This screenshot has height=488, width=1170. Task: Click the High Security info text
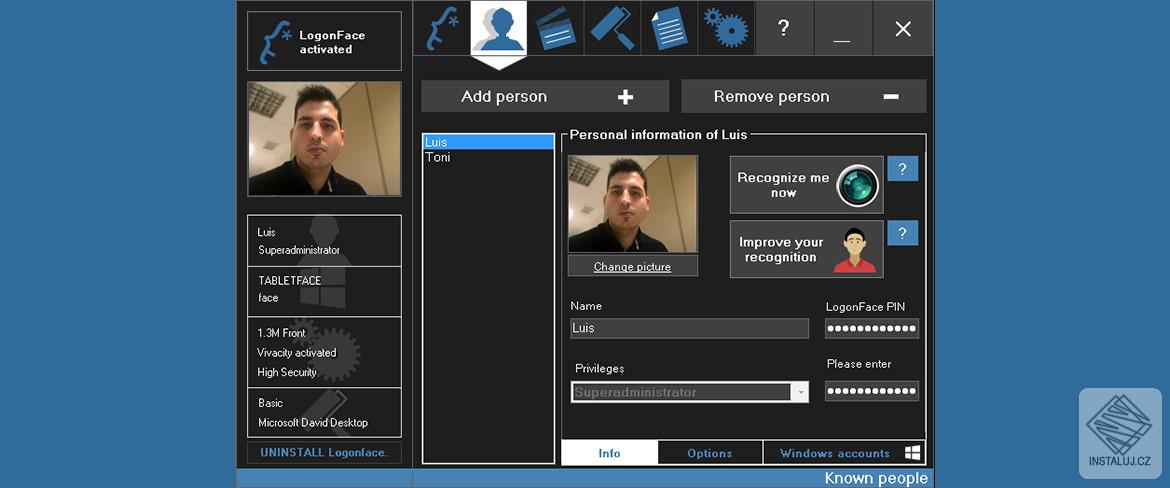287,372
